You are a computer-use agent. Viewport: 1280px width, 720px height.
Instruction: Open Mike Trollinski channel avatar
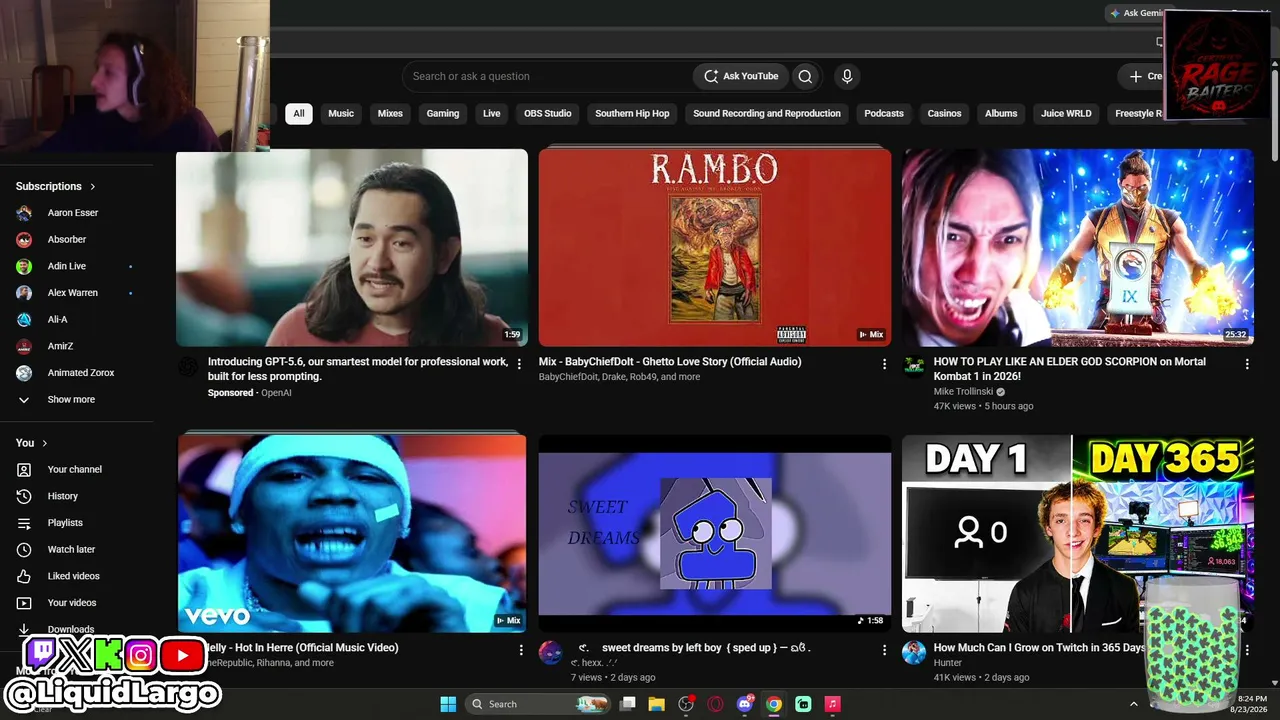[914, 366]
